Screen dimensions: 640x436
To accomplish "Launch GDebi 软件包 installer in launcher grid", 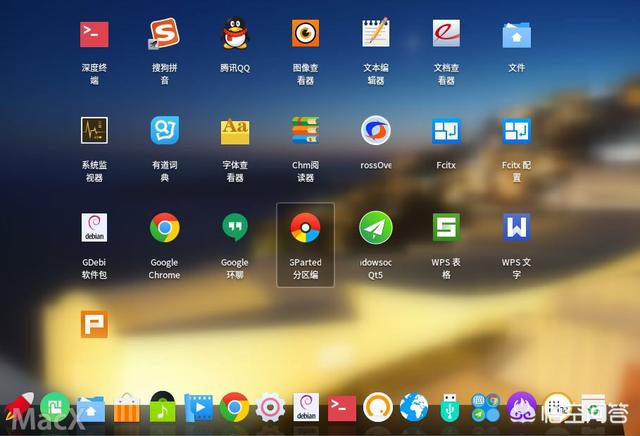I will 94,227.
